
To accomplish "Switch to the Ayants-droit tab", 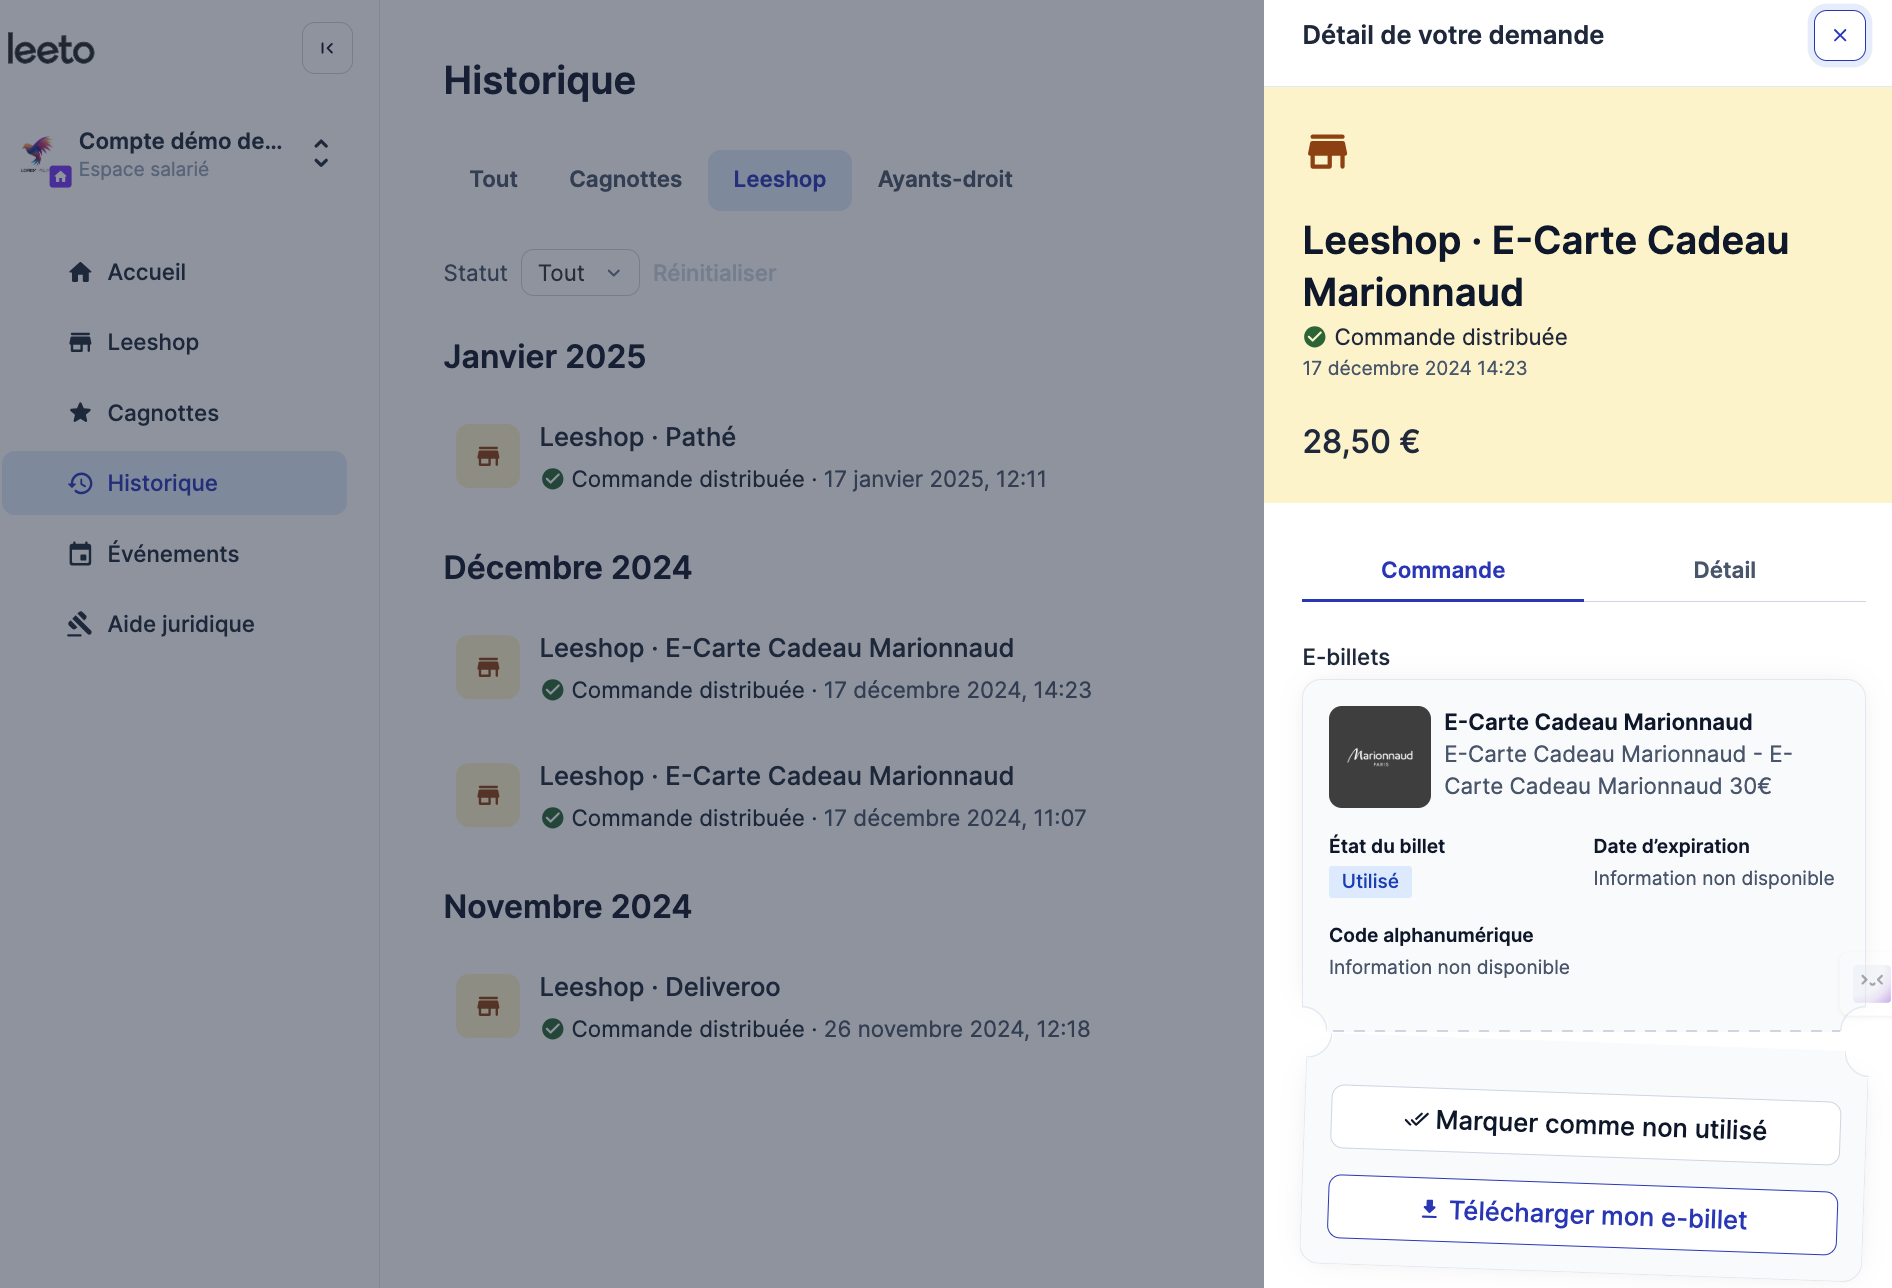I will [945, 180].
